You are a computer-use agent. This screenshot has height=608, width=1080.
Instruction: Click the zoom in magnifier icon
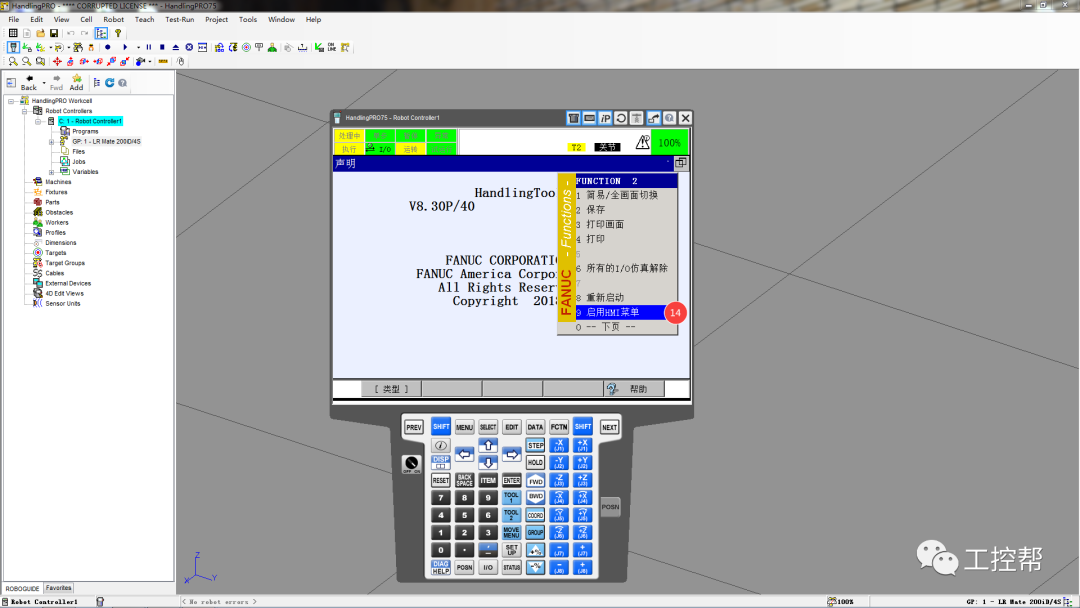(13, 61)
